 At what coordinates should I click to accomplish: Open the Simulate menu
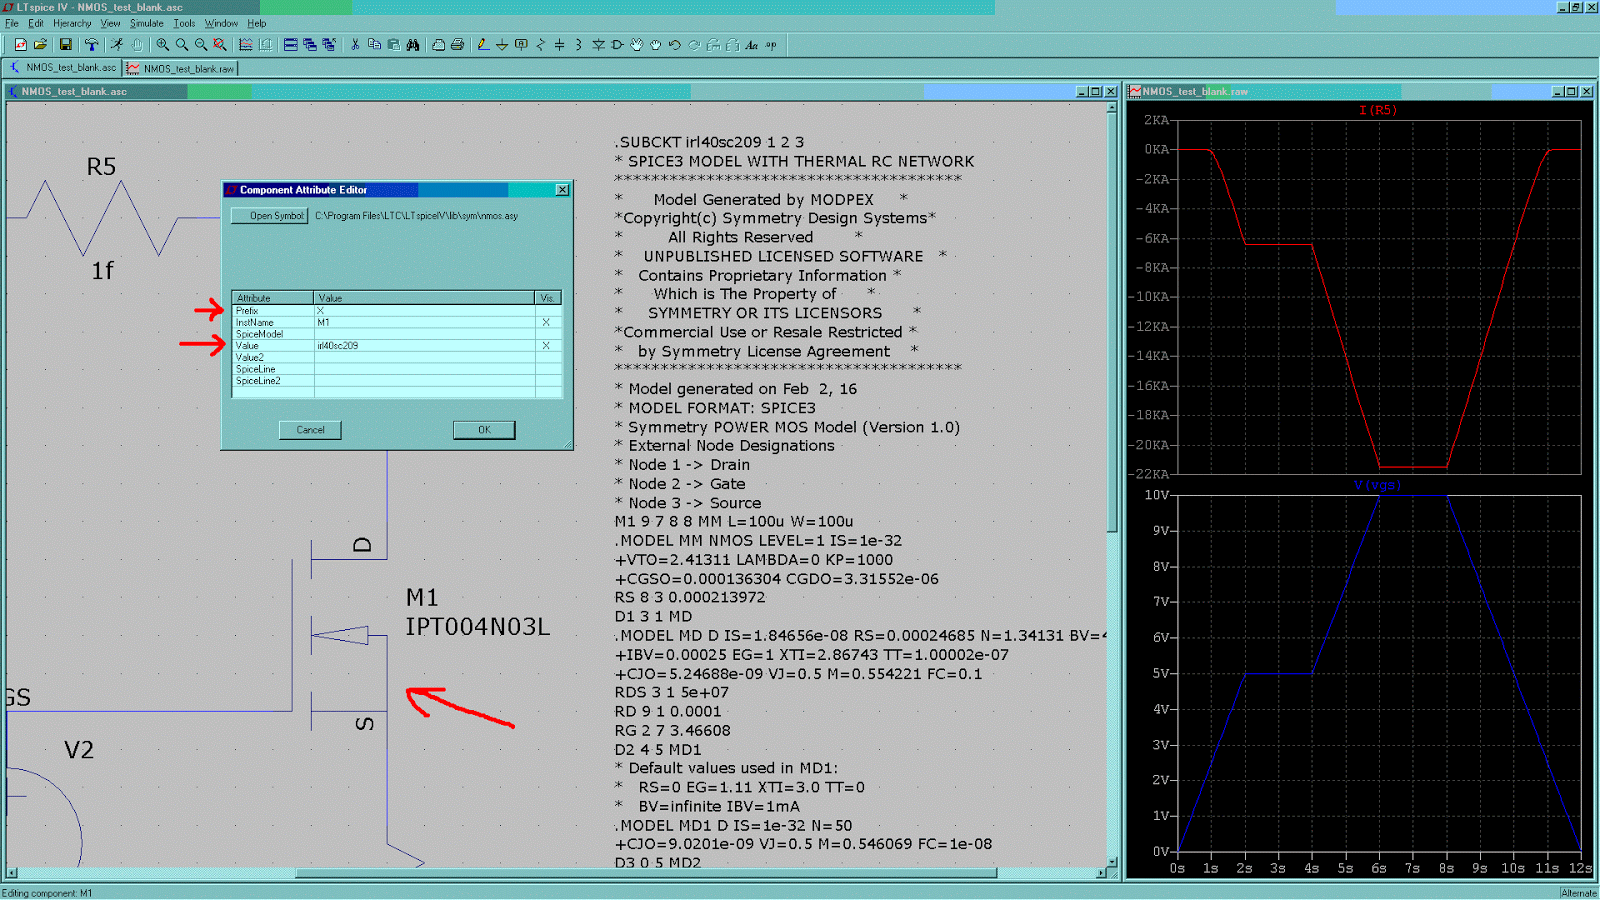[x=146, y=23]
